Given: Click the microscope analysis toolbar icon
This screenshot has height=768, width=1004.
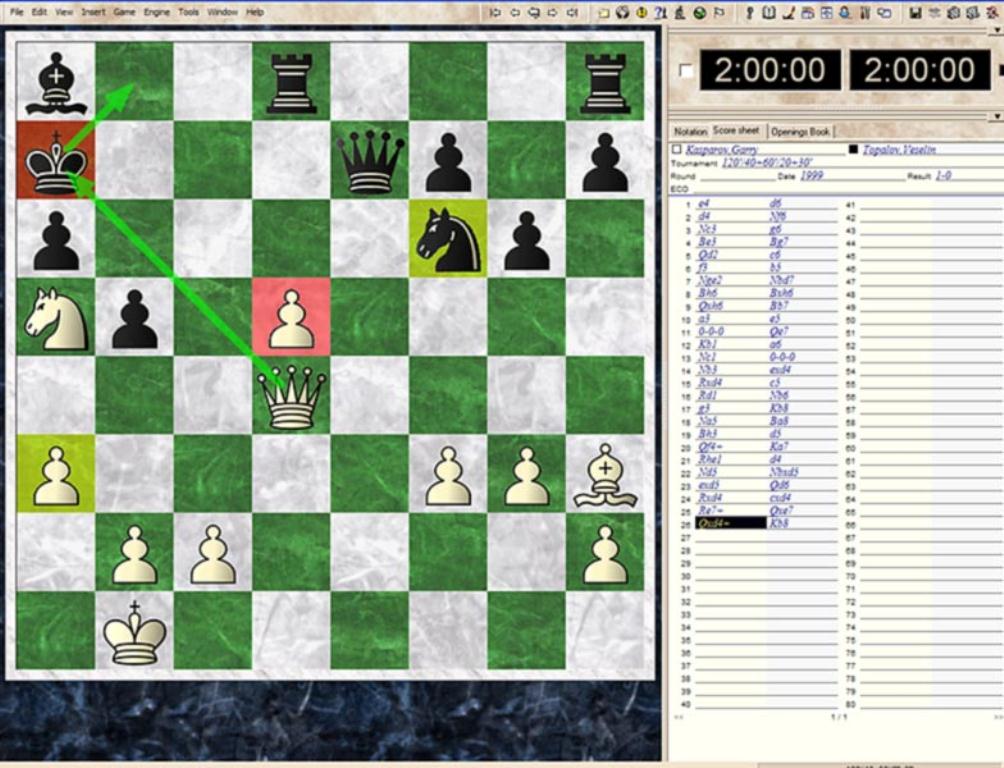Looking at the screenshot, I should pos(680,13).
